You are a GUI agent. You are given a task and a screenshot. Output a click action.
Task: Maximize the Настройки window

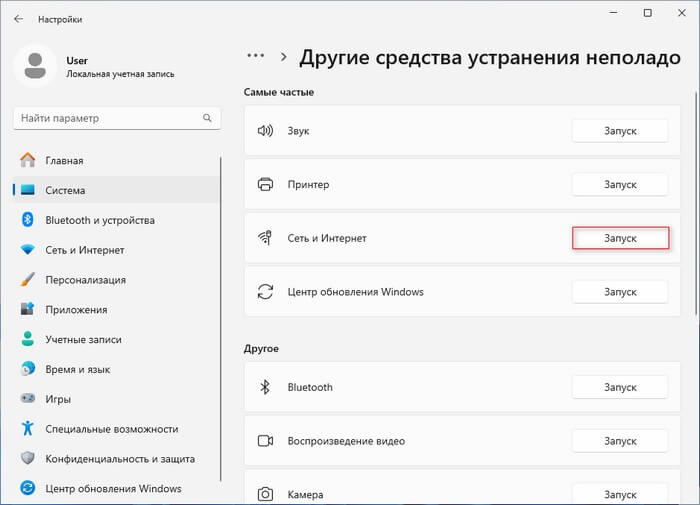click(647, 13)
